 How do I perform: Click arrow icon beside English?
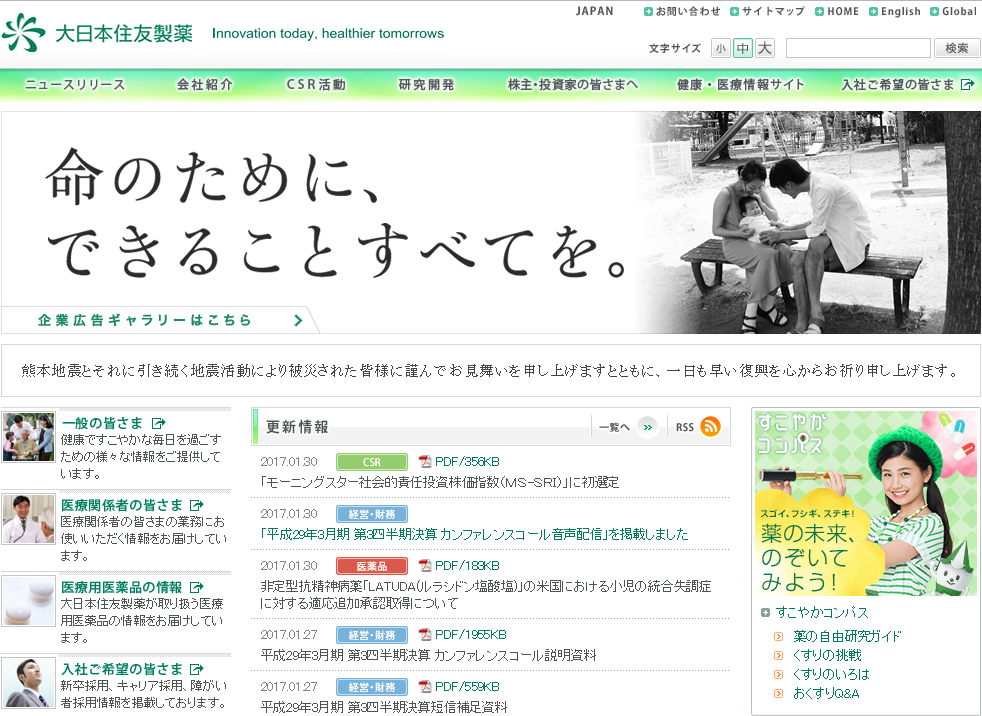[x=873, y=11]
